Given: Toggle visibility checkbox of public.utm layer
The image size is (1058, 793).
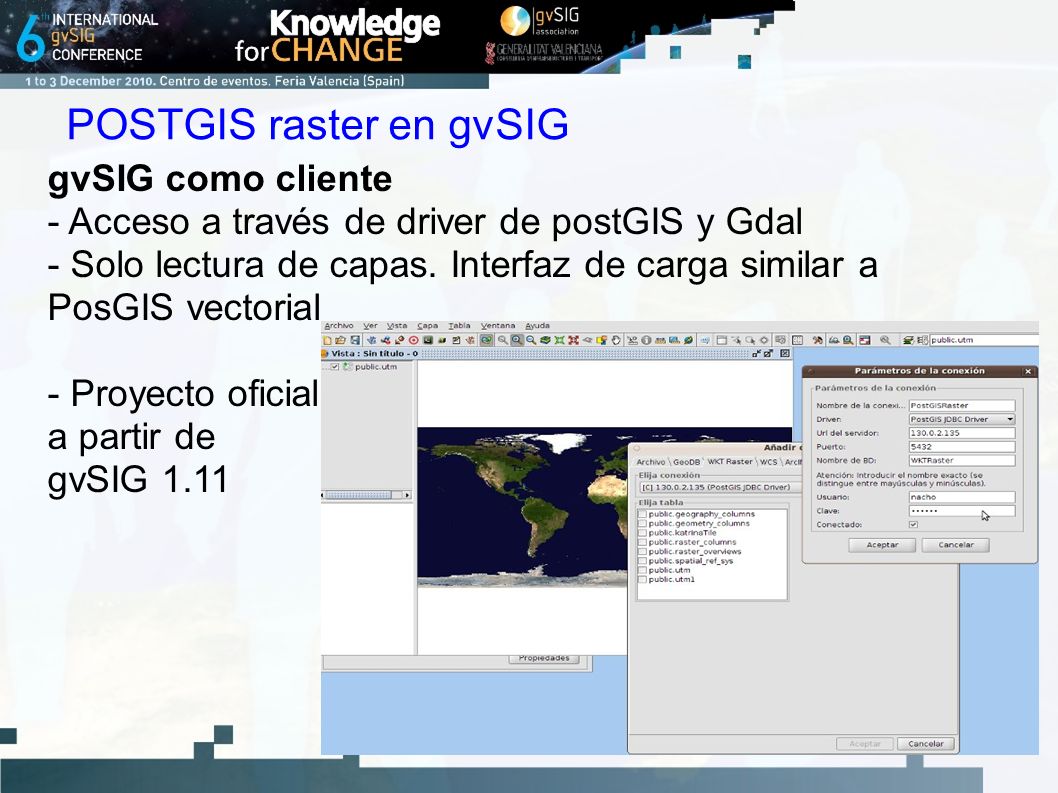Looking at the screenshot, I should (x=335, y=366).
